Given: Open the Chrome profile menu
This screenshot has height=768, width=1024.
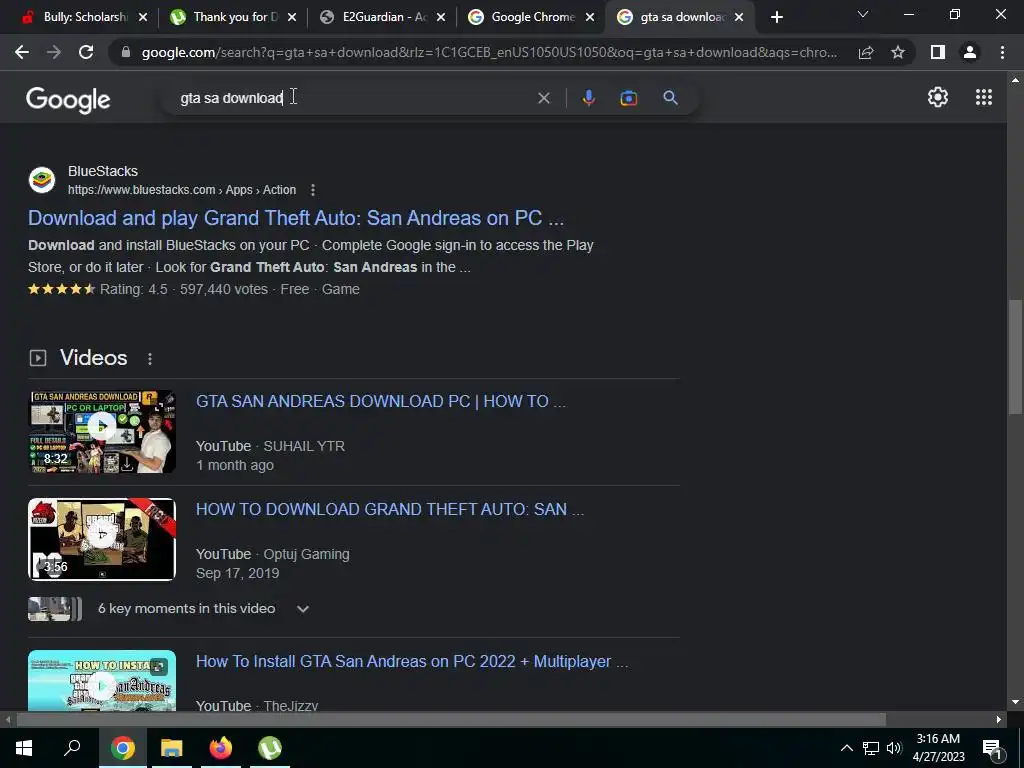Looking at the screenshot, I should [x=970, y=52].
